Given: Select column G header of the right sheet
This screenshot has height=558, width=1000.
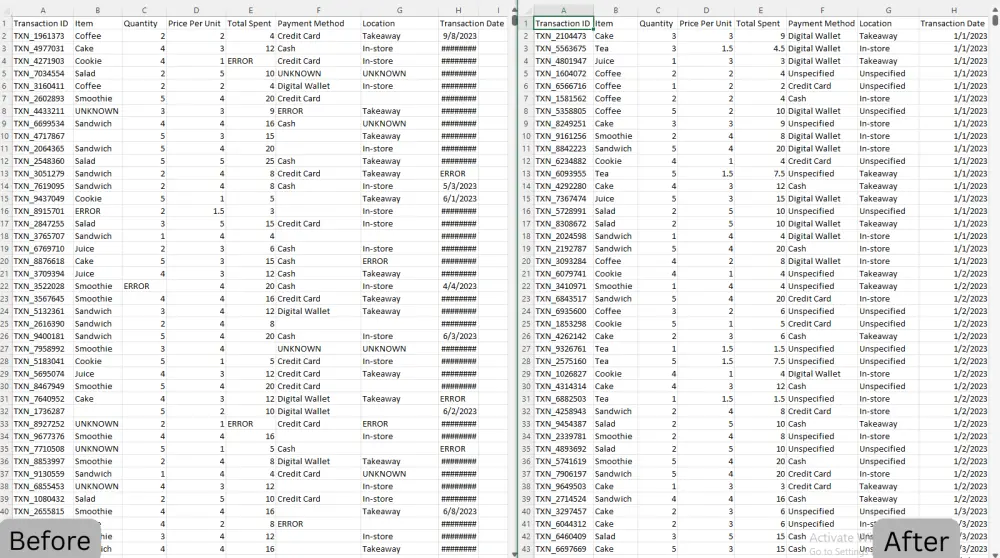Looking at the screenshot, I should [x=888, y=10].
